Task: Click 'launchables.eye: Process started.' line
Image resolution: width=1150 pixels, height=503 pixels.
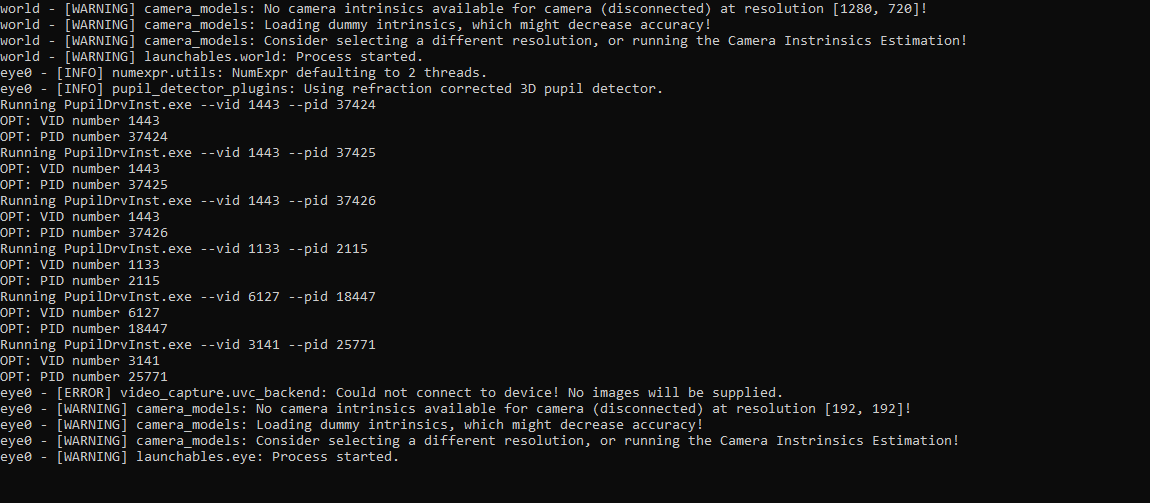Action: coord(199,457)
